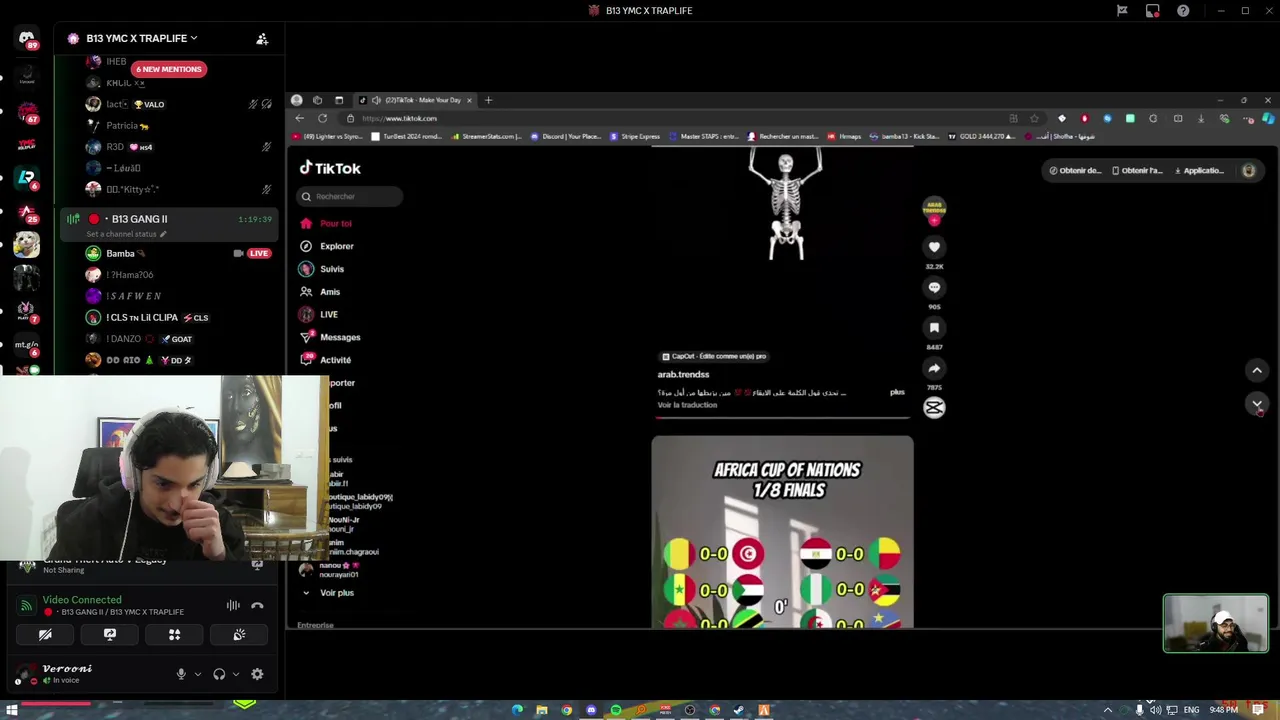Open the CapCut sound icon on video
The width and height of the screenshot is (1280, 720).
(x=934, y=407)
